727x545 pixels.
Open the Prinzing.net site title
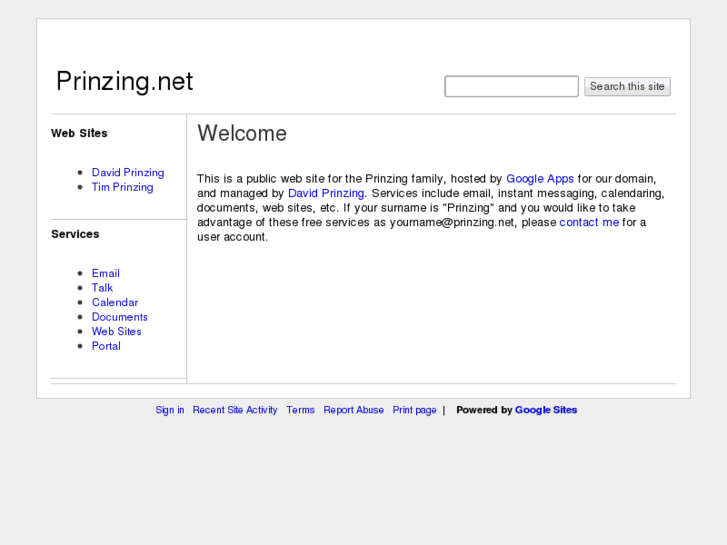coord(124,81)
